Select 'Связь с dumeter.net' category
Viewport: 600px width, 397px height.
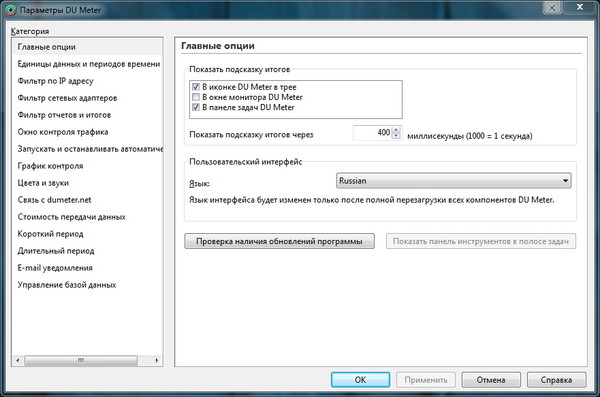pyautogui.click(x=87, y=200)
